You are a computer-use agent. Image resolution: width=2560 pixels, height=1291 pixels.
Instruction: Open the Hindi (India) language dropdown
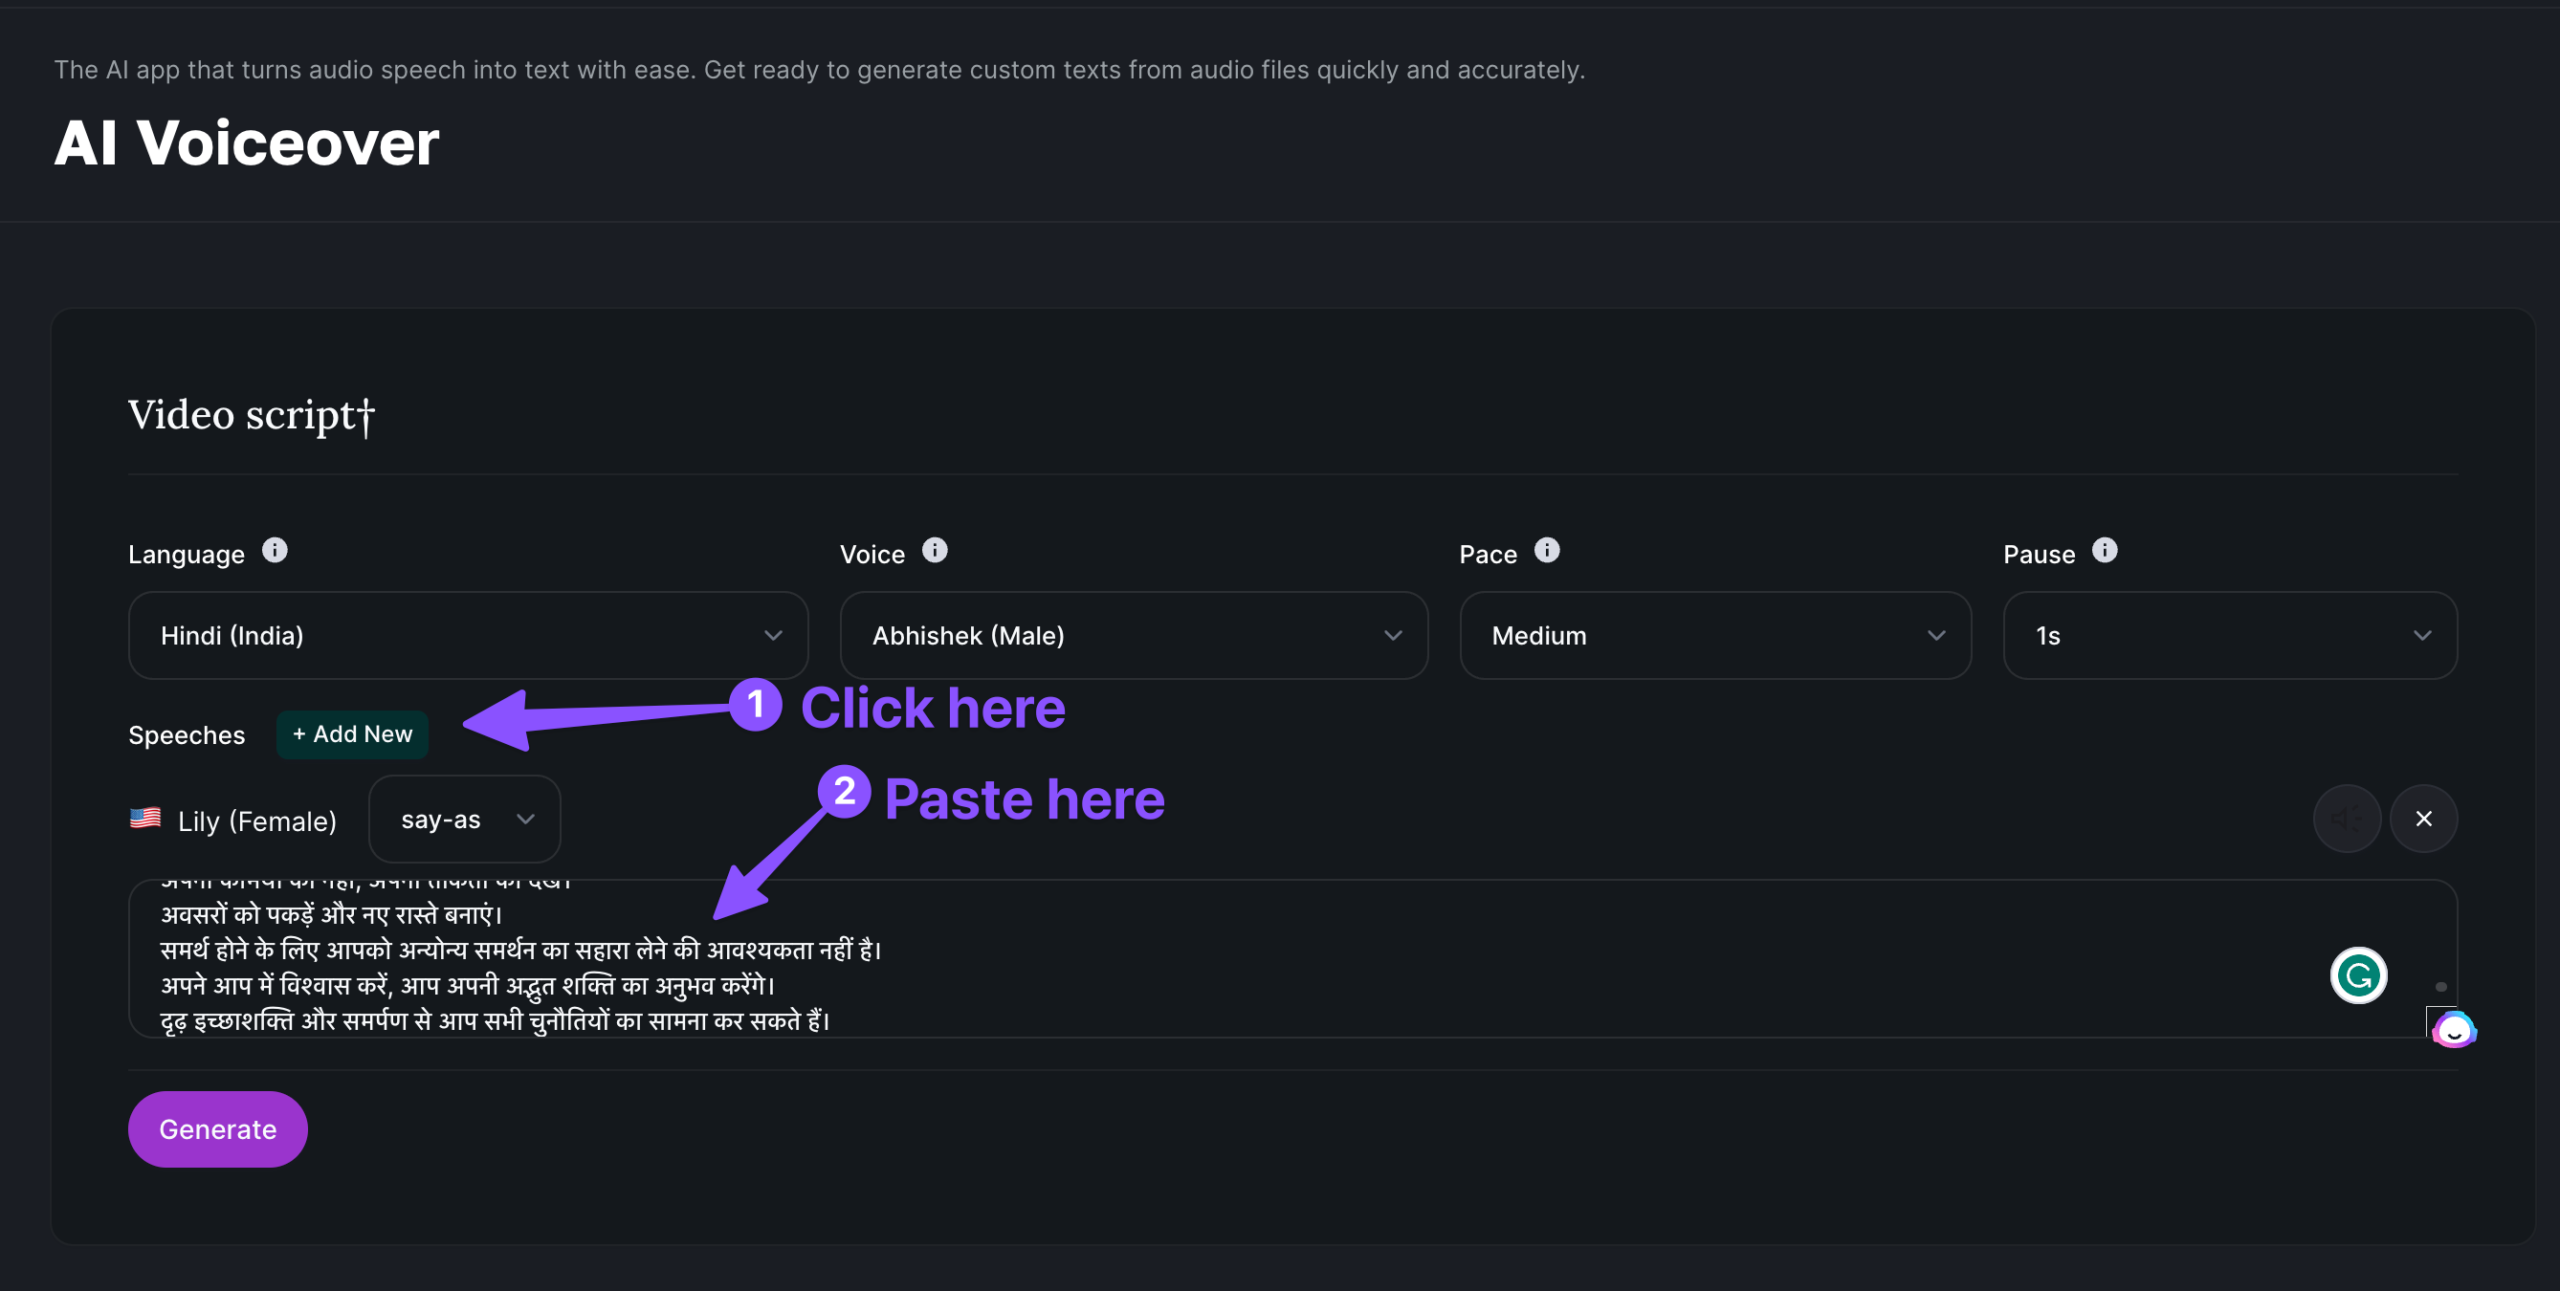[468, 636]
